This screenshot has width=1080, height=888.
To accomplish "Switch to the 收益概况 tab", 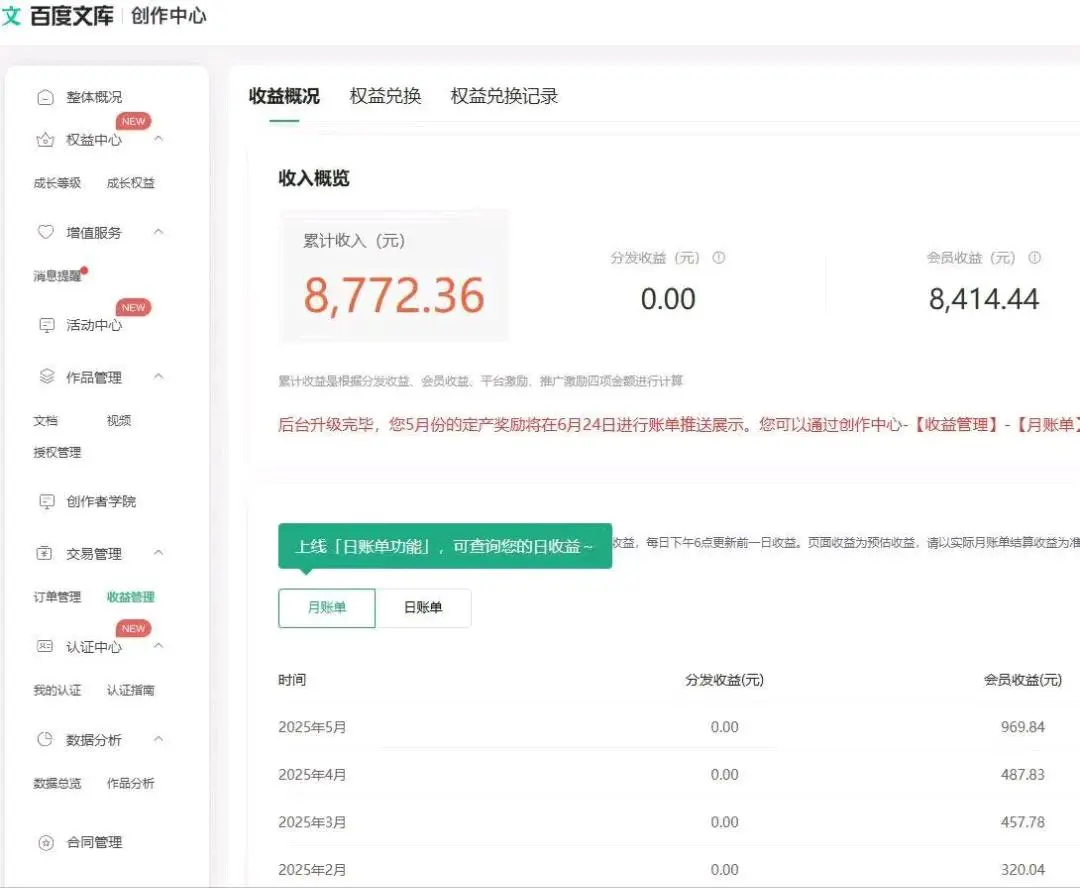I will tap(284, 96).
